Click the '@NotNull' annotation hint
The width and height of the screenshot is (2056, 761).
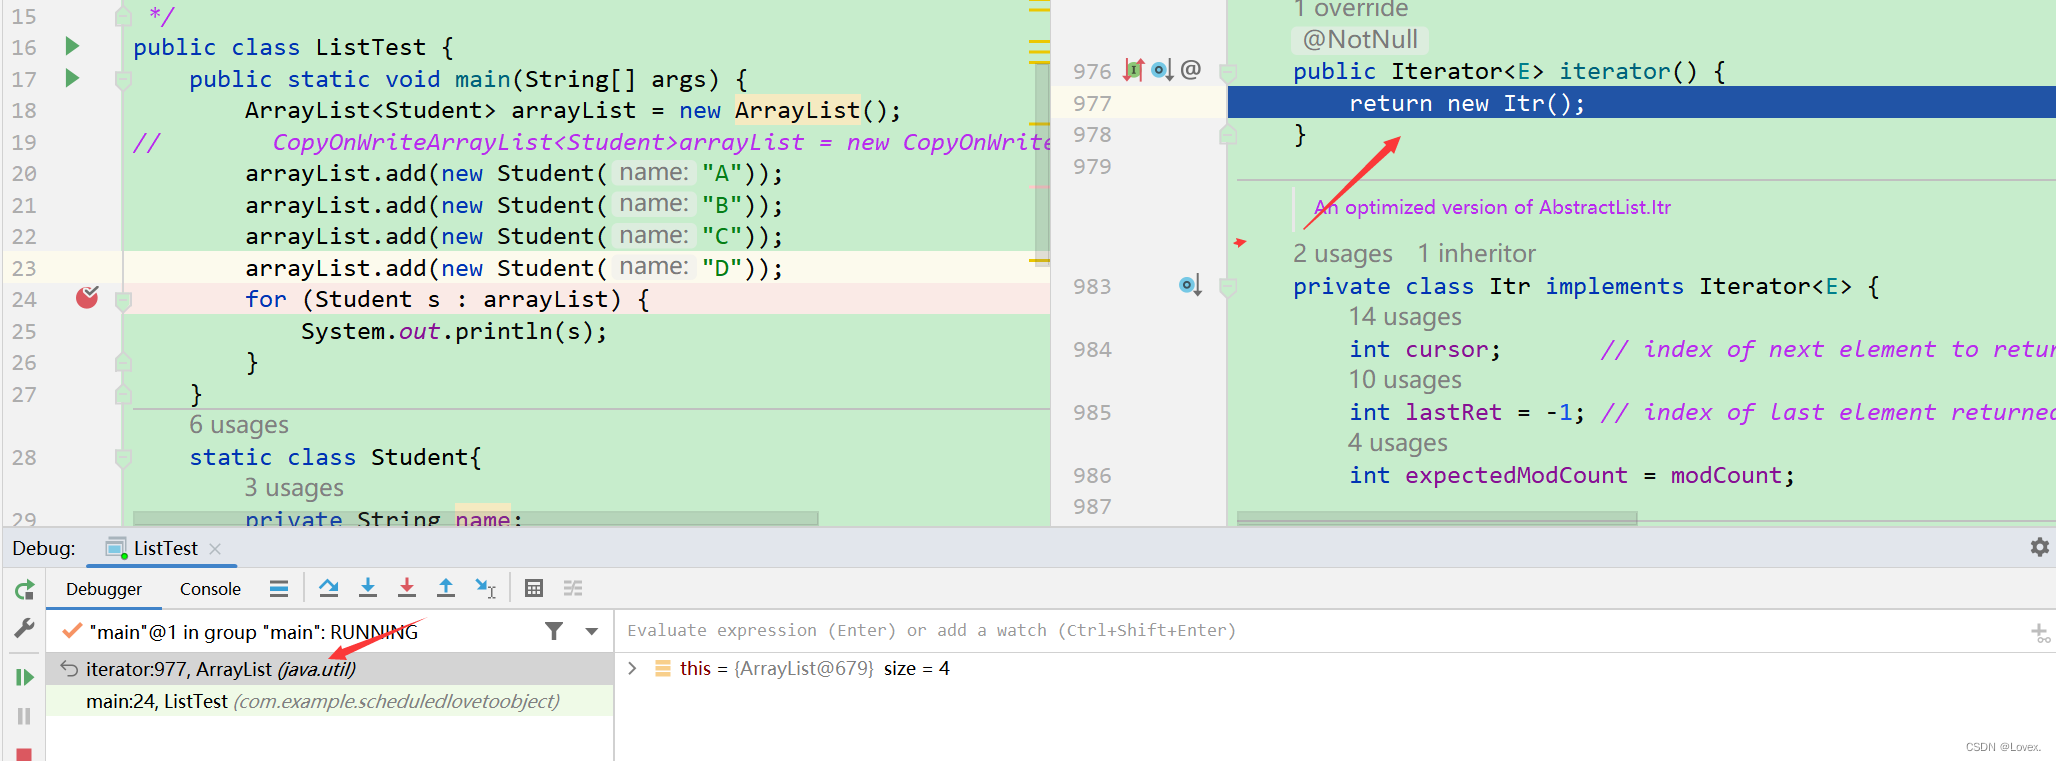(1360, 39)
